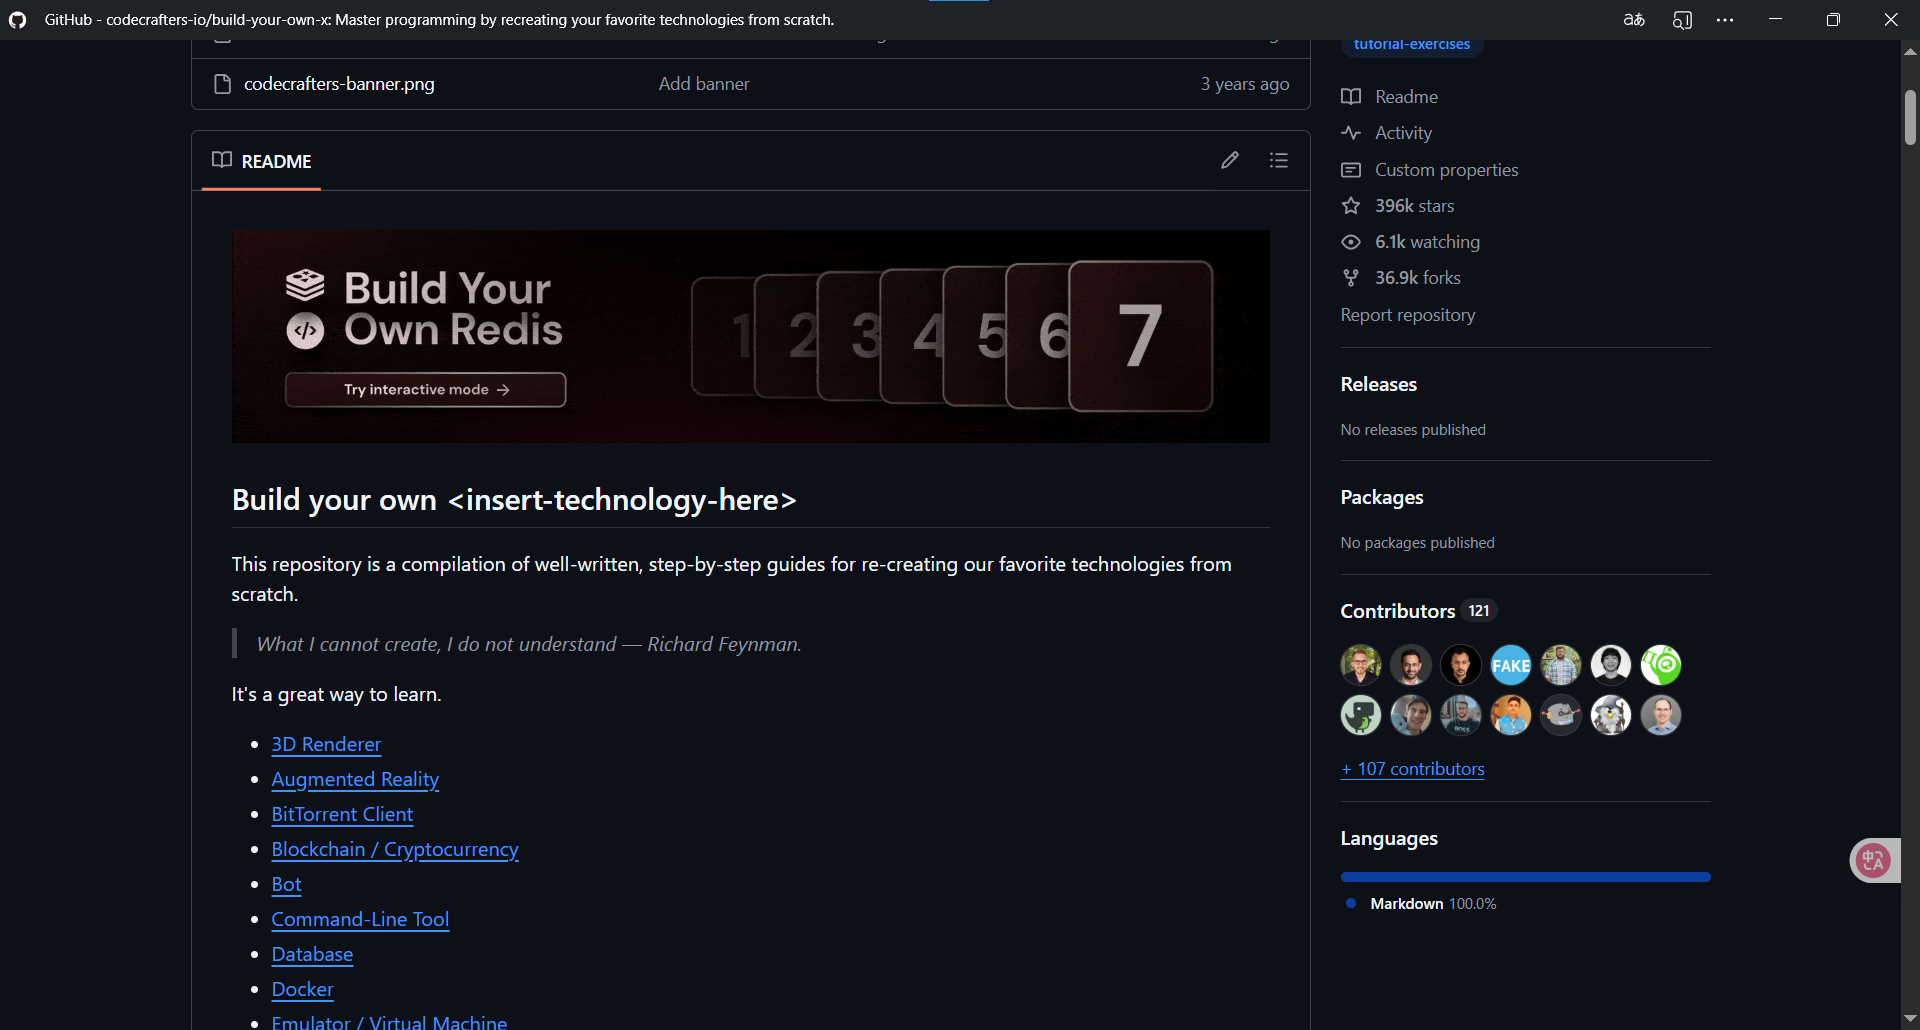
Task: Click the star icon beside 396k stars
Action: 1351,206
